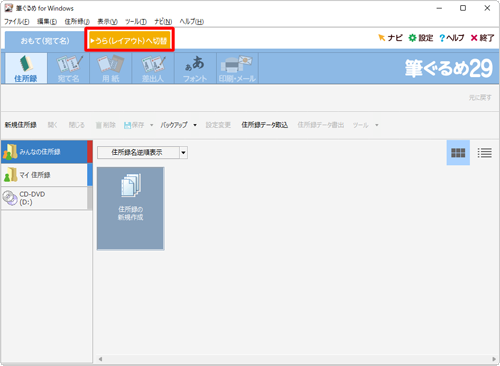Click 住所録データ取込 import button
Image resolution: width=500 pixels, height=366 pixels.
point(265,125)
